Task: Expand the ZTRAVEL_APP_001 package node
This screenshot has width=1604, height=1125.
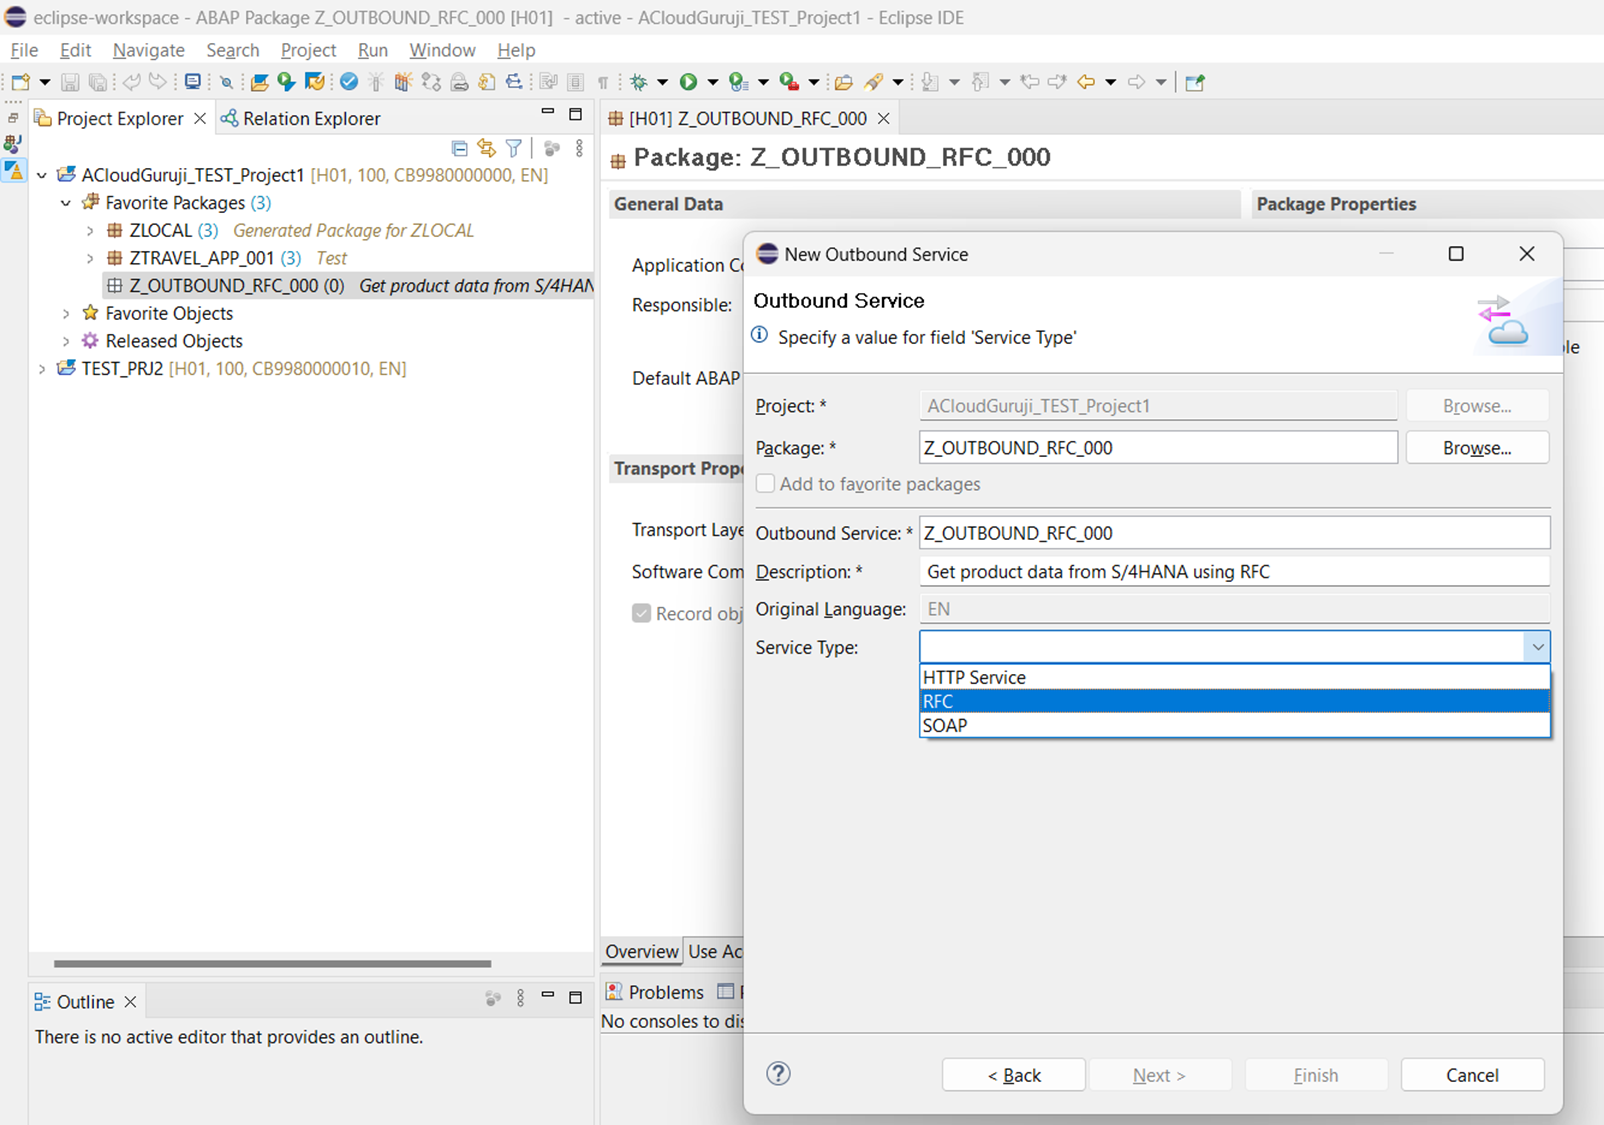Action: (90, 258)
